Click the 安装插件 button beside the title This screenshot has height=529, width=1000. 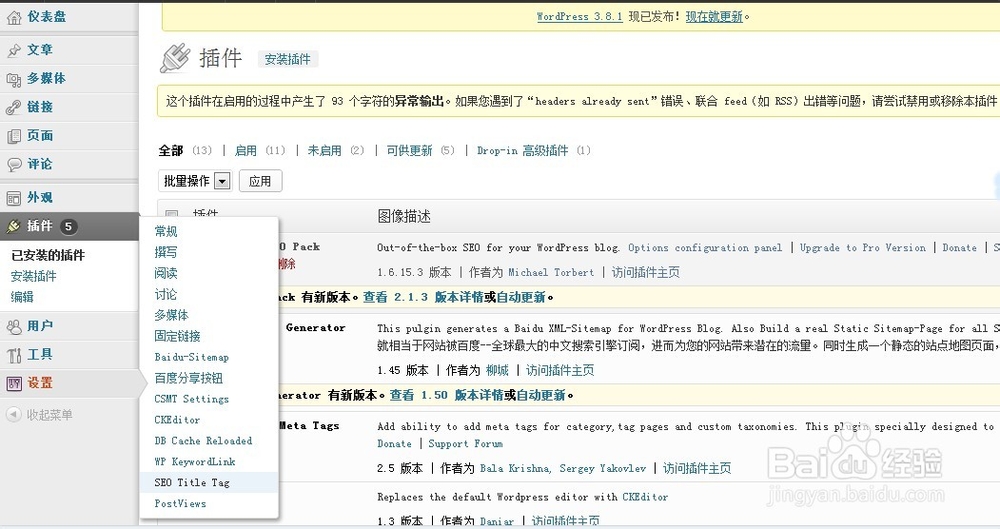click(288, 59)
